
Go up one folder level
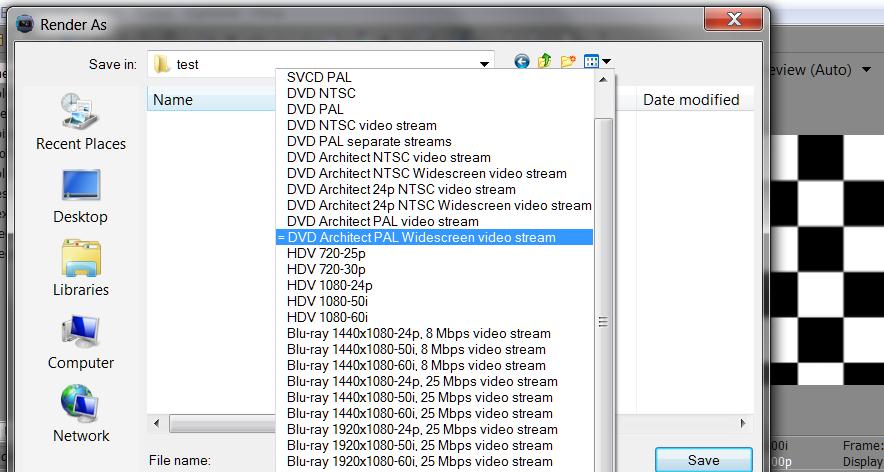tap(545, 61)
